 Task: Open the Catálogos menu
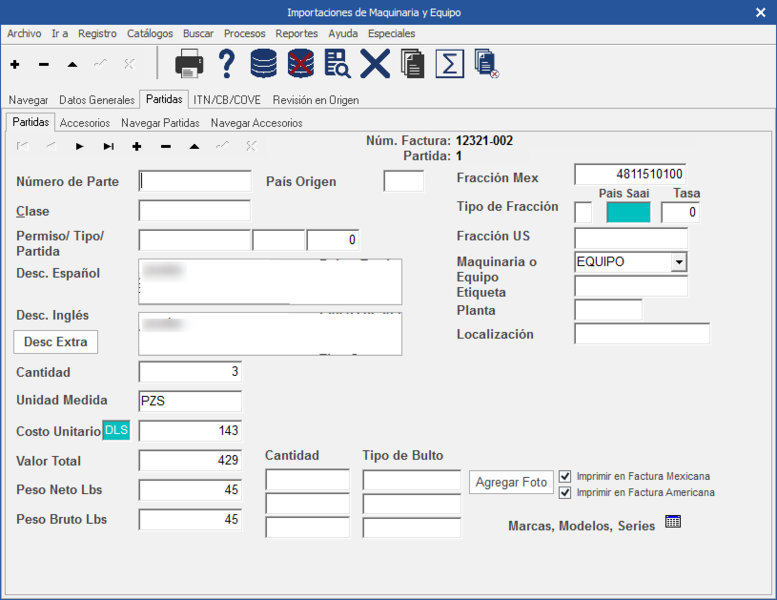tap(150, 33)
